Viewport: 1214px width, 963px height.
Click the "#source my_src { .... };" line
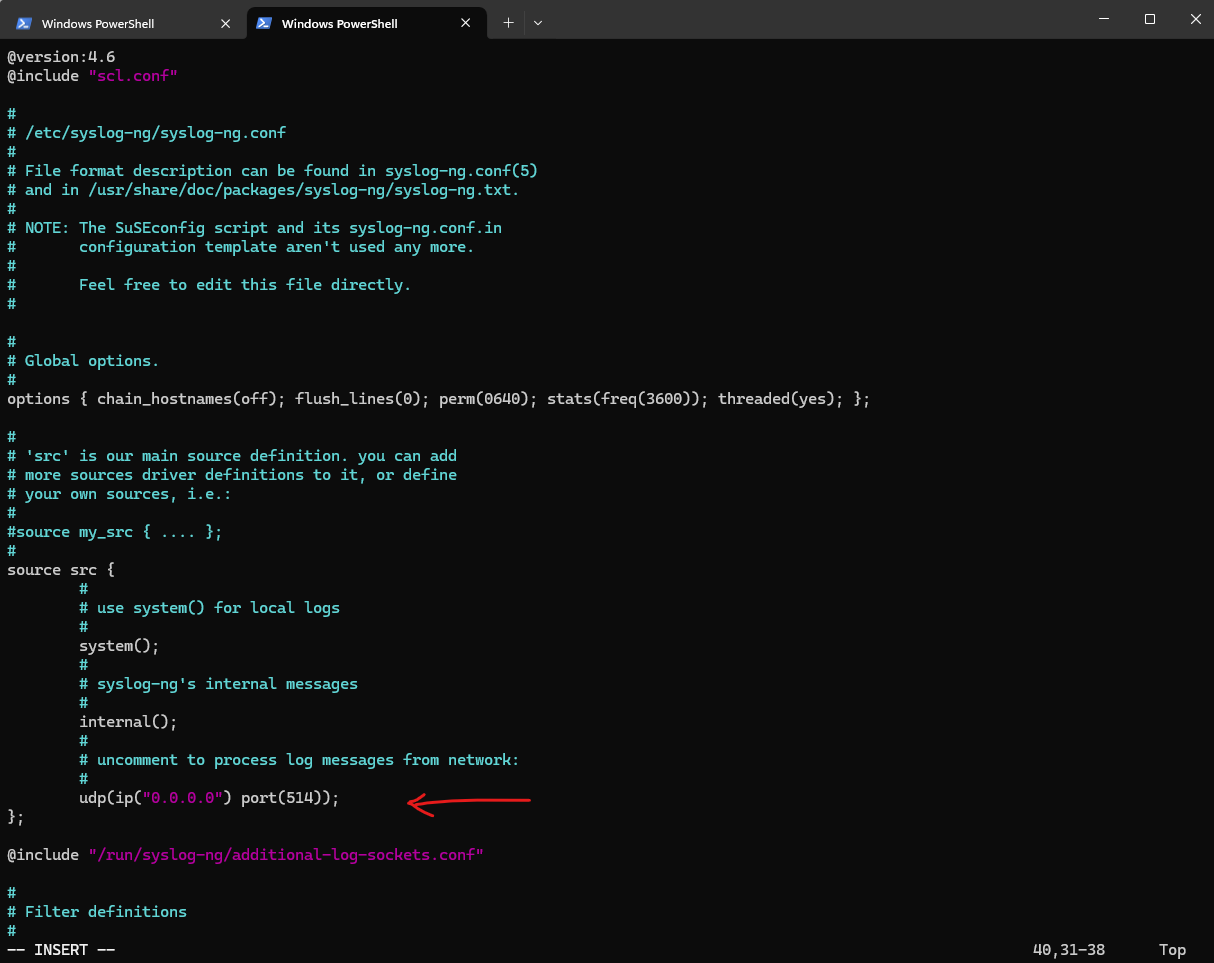115,532
